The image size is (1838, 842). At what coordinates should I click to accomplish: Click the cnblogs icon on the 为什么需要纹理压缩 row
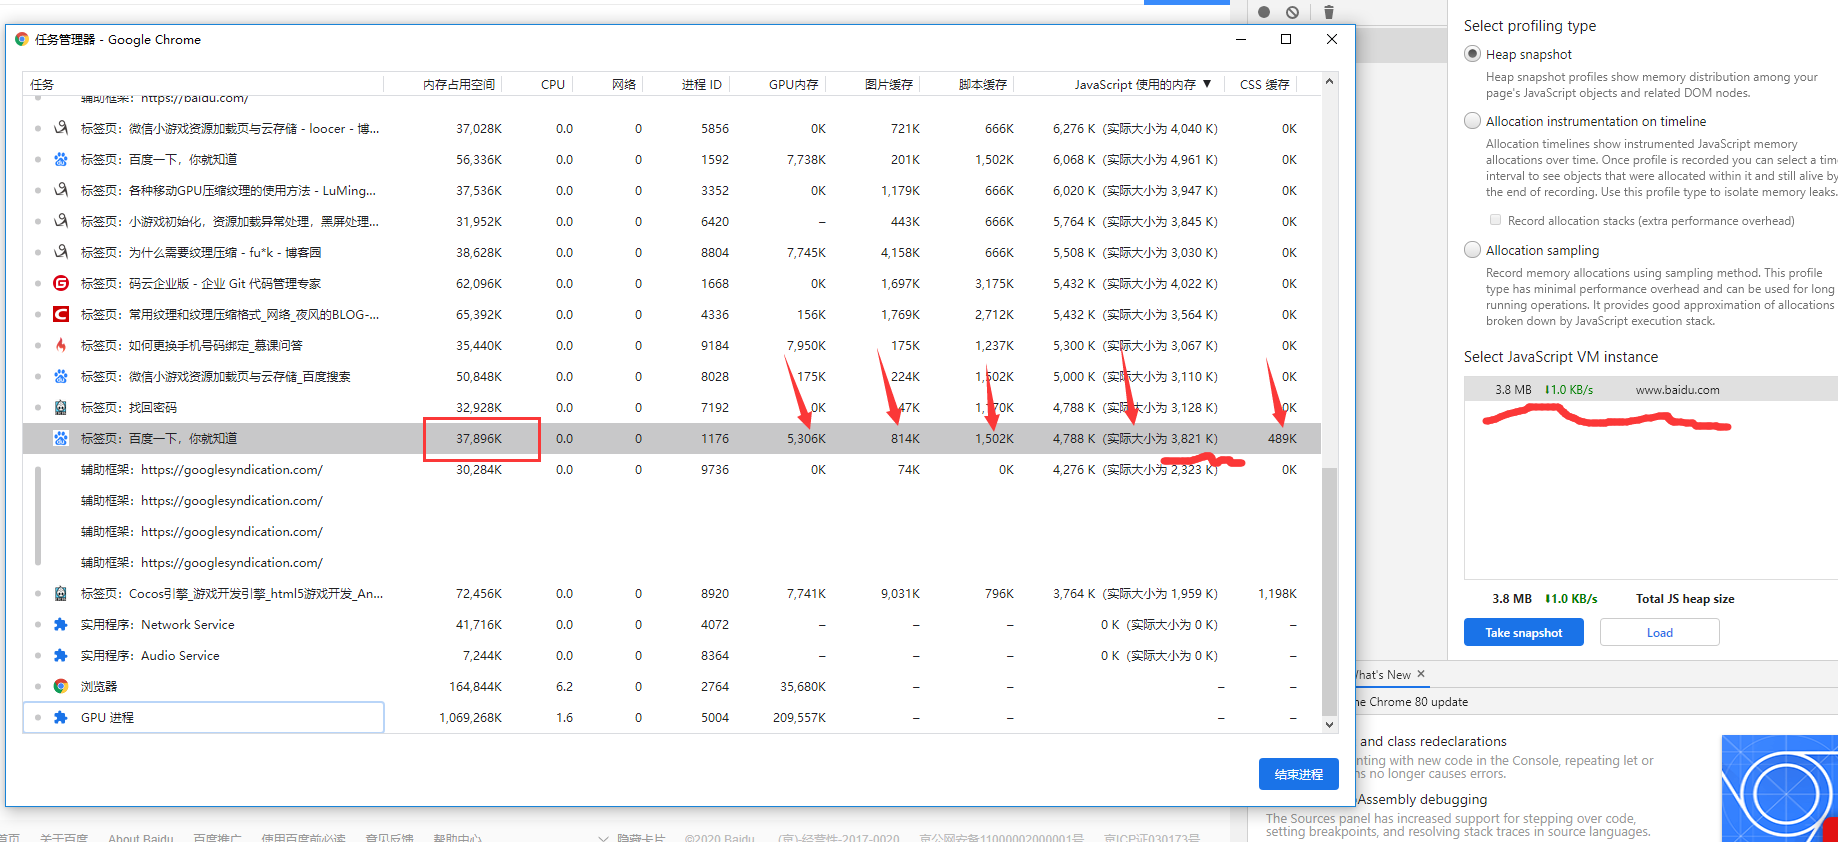[x=61, y=252]
